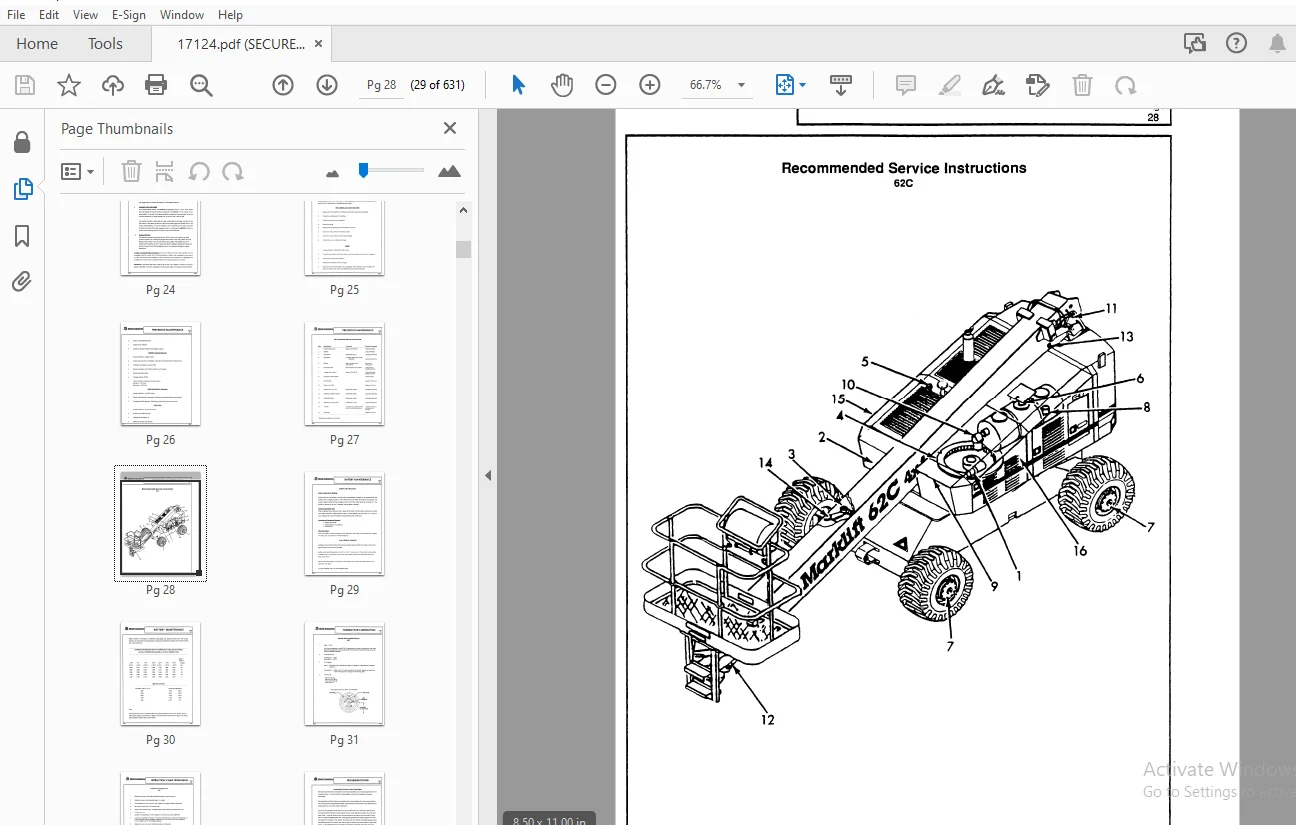Open the Page Thumbnails sidebar icon
1296x825 pixels.
point(22,188)
